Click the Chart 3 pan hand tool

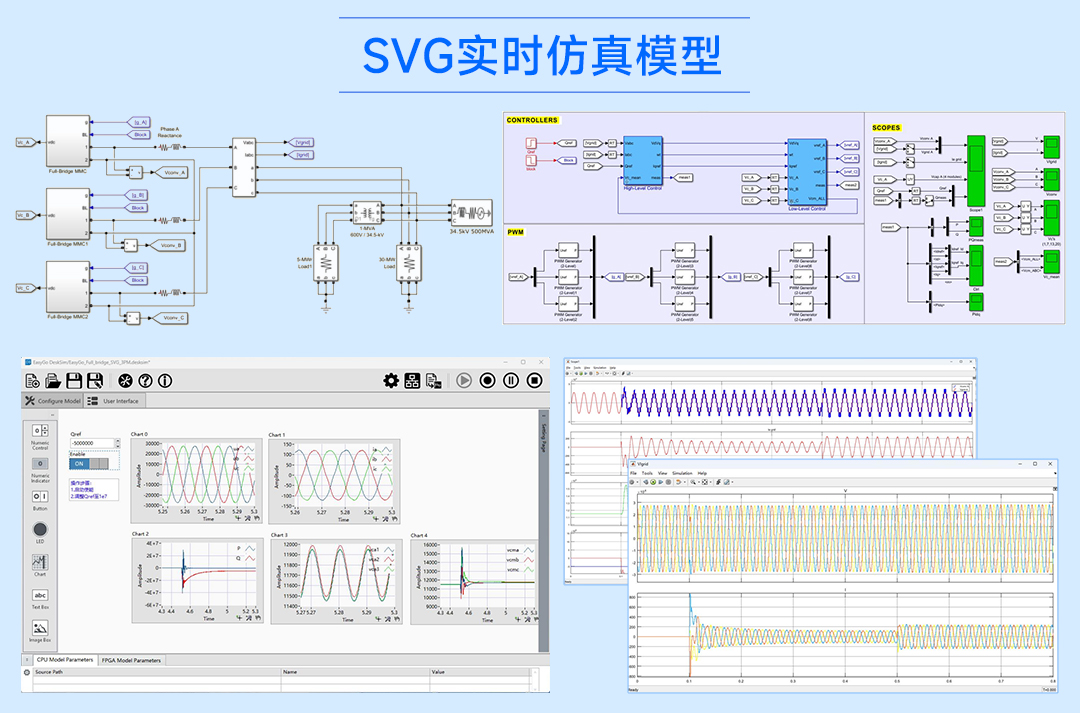pos(397,619)
